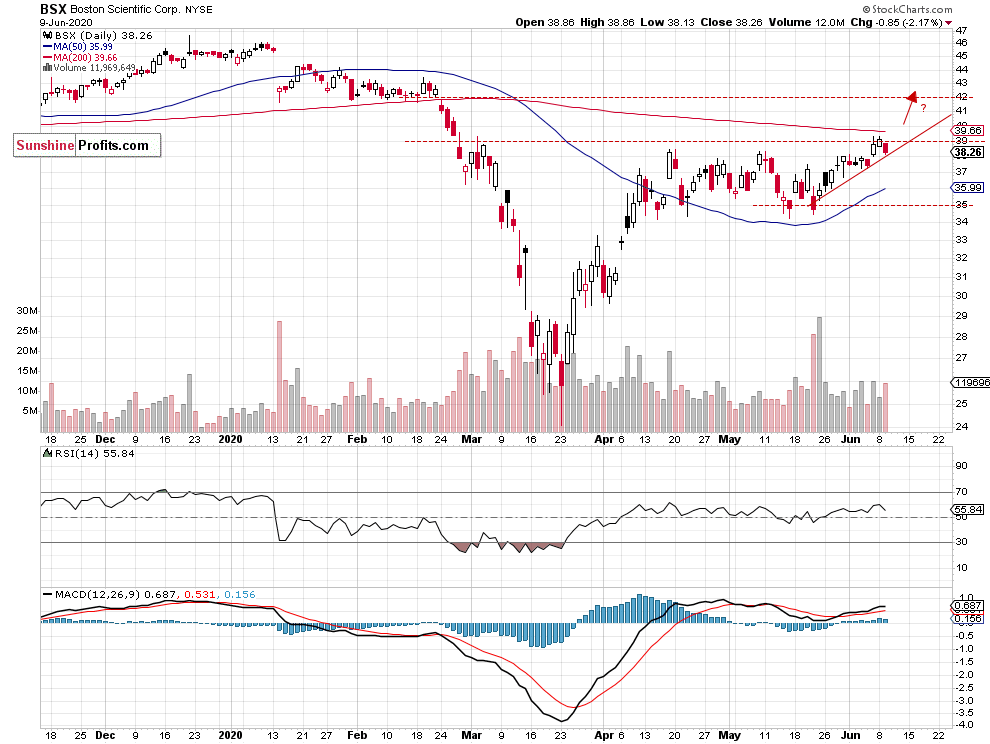Image resolution: width=990 pixels, height=744 pixels.
Task: Click the Close 38.26 value
Action: pyautogui.click(x=731, y=22)
